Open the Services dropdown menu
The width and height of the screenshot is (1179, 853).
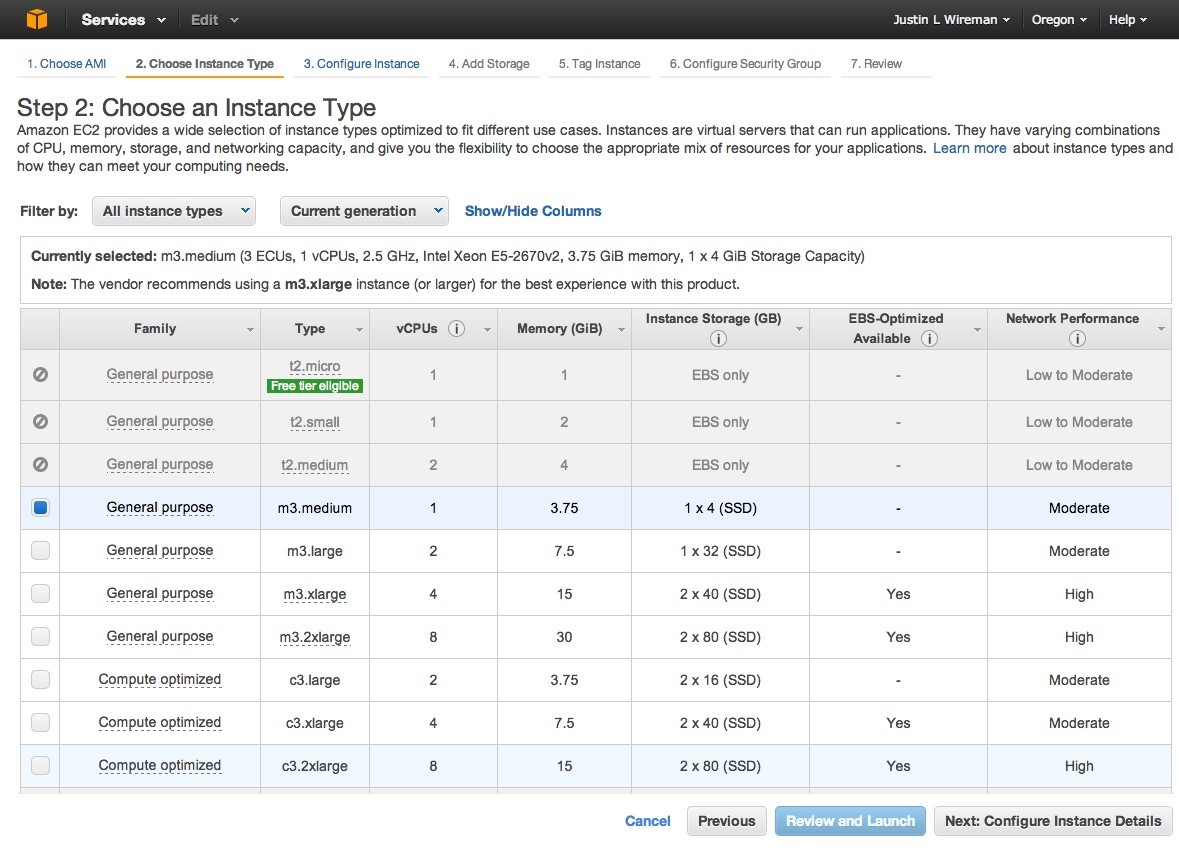click(x=123, y=20)
